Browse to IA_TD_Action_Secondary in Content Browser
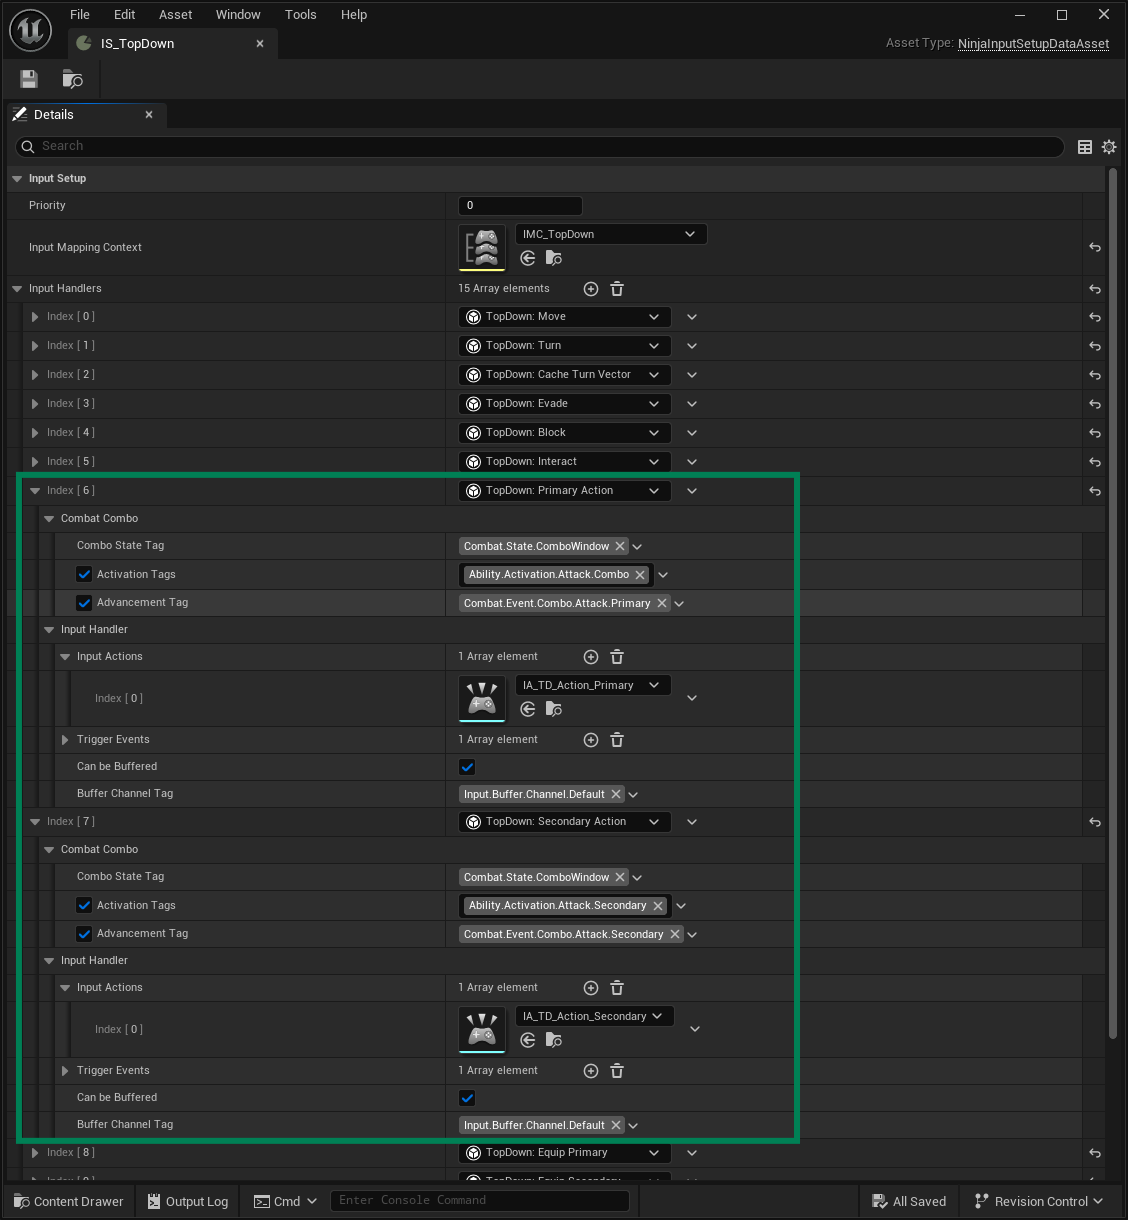The width and height of the screenshot is (1128, 1220). coord(554,1040)
